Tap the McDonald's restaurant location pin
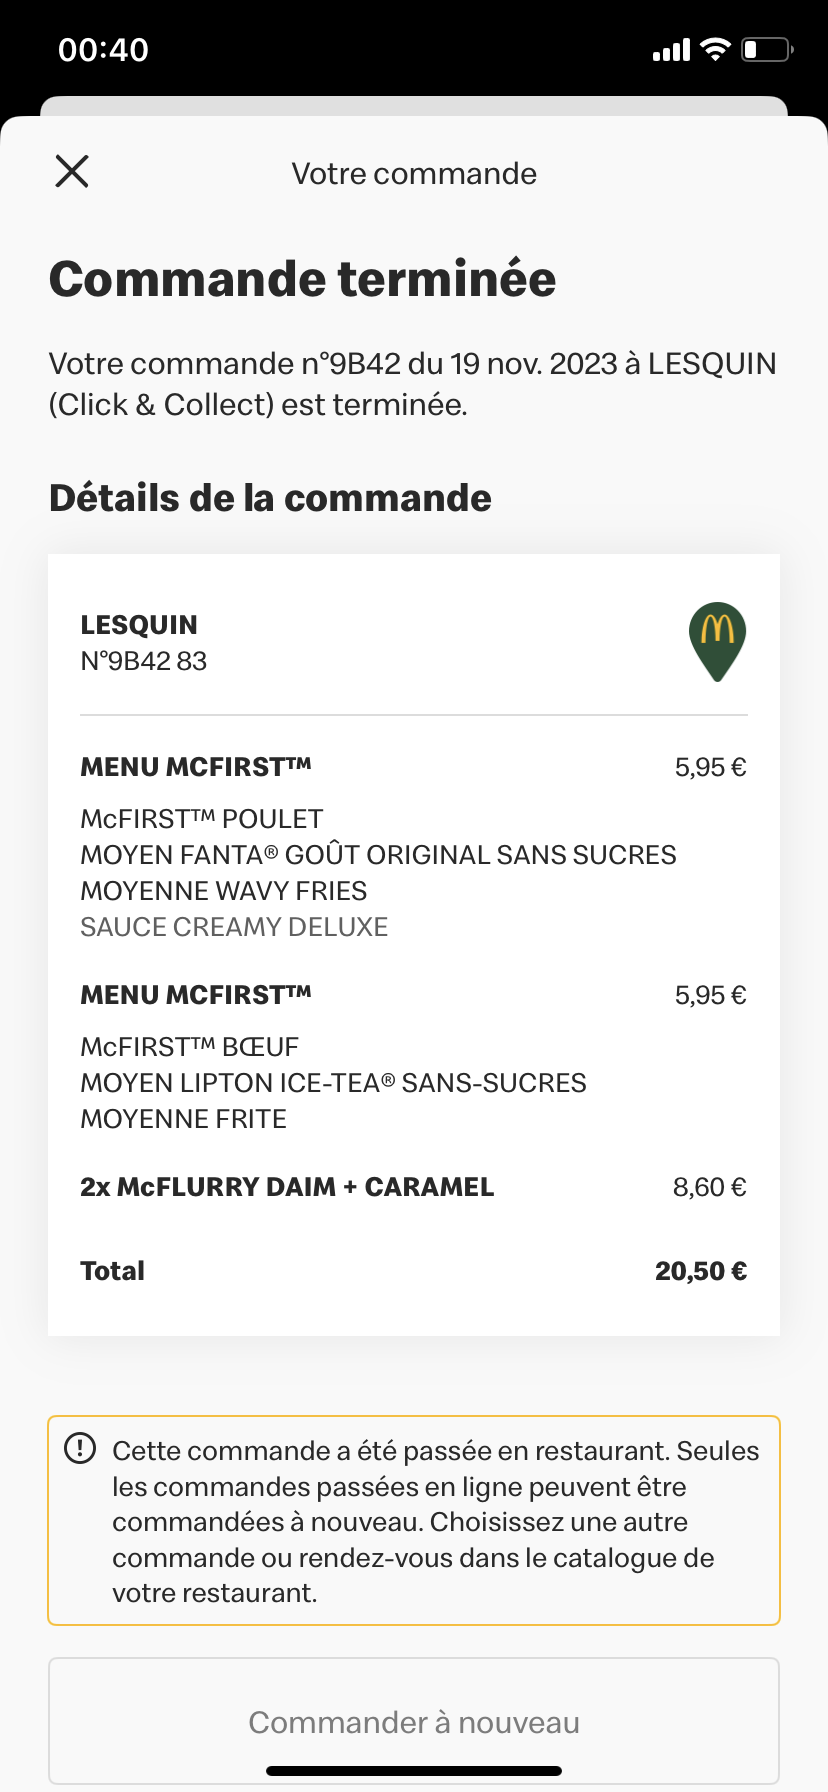Screen dimensions: 828x1792 717,640
